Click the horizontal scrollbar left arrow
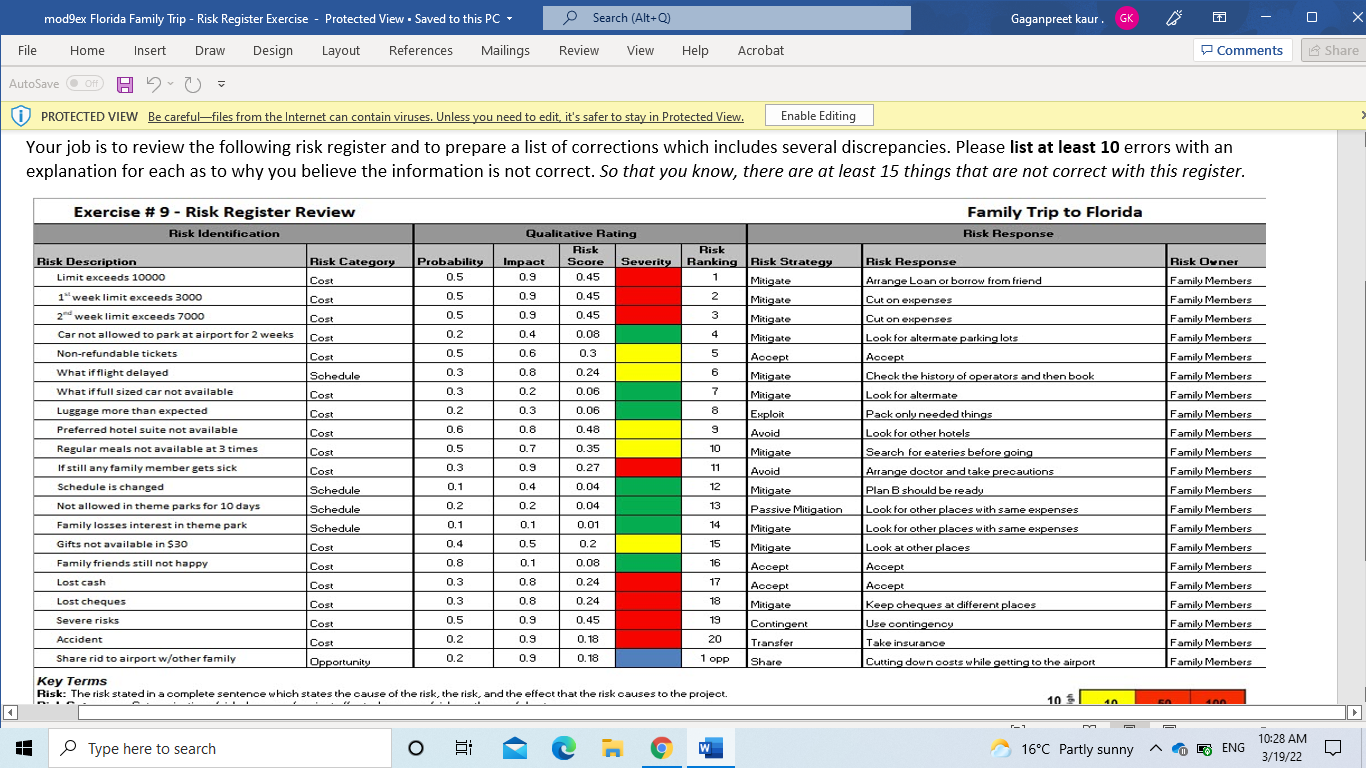Viewport: 1366px width, 768px height. (10, 713)
